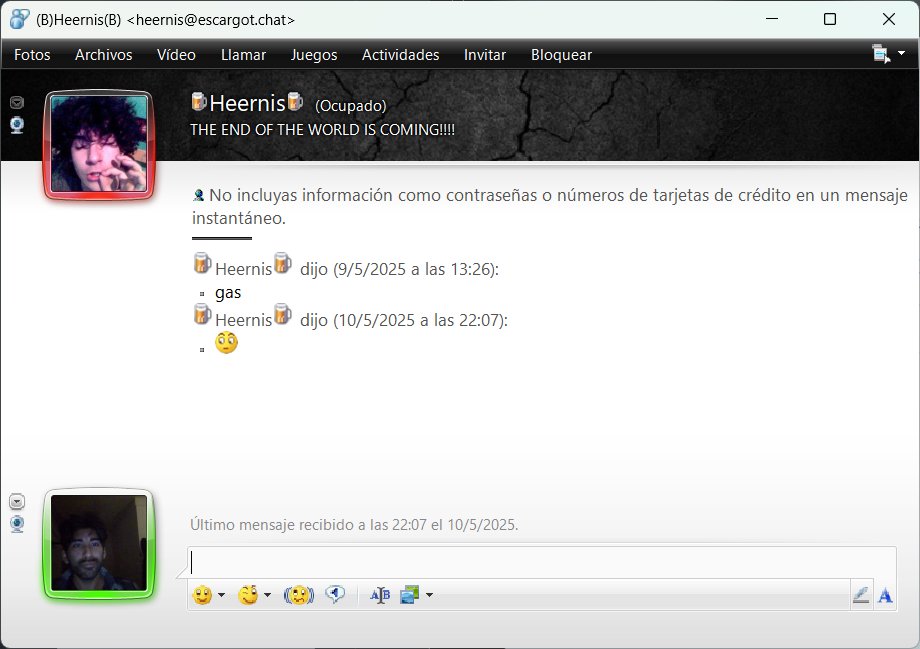Start a webcam session from the left sidebar
The width and height of the screenshot is (920, 649).
click(x=16, y=124)
